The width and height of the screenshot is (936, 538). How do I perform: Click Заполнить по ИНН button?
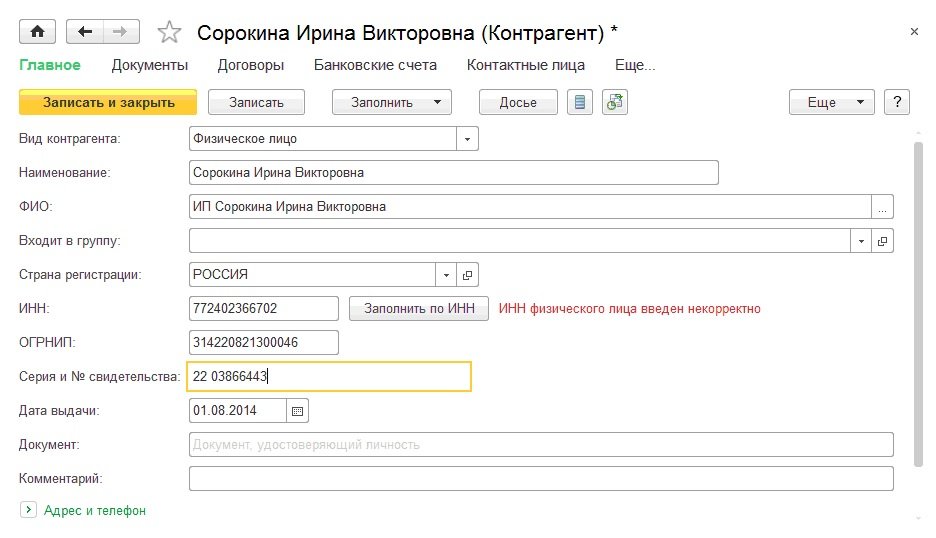tap(419, 308)
